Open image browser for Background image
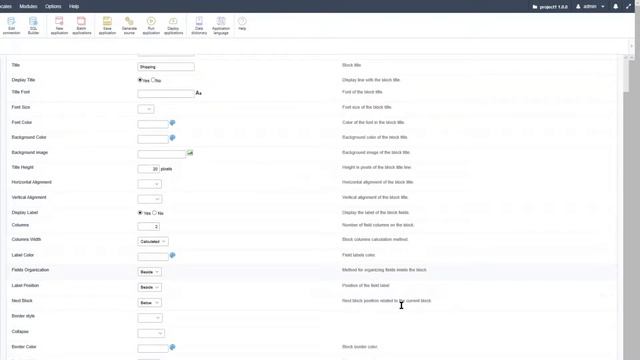The image size is (640, 360). tap(190, 153)
